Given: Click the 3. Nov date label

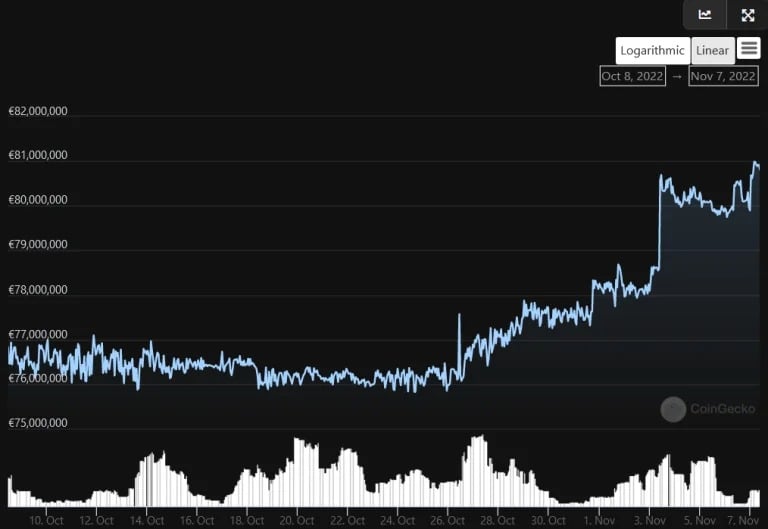Looking at the screenshot, I should pyautogui.click(x=649, y=520).
